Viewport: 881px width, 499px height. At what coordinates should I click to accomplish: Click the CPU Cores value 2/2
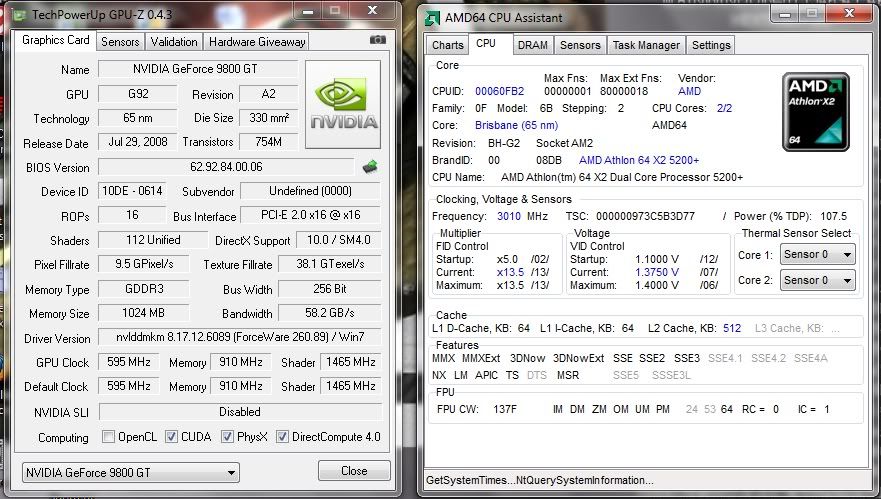[x=724, y=108]
